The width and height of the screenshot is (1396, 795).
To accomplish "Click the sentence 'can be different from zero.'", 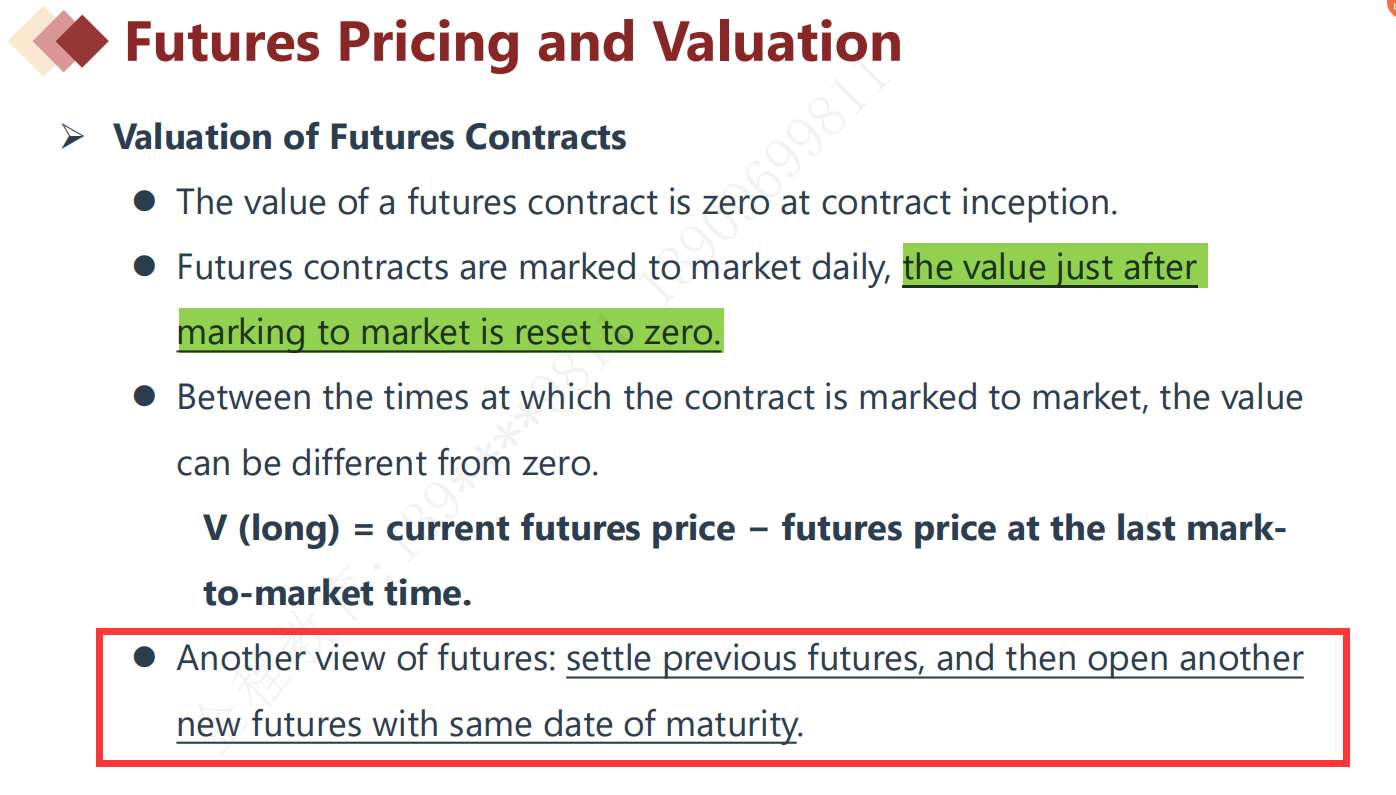I will point(388,463).
